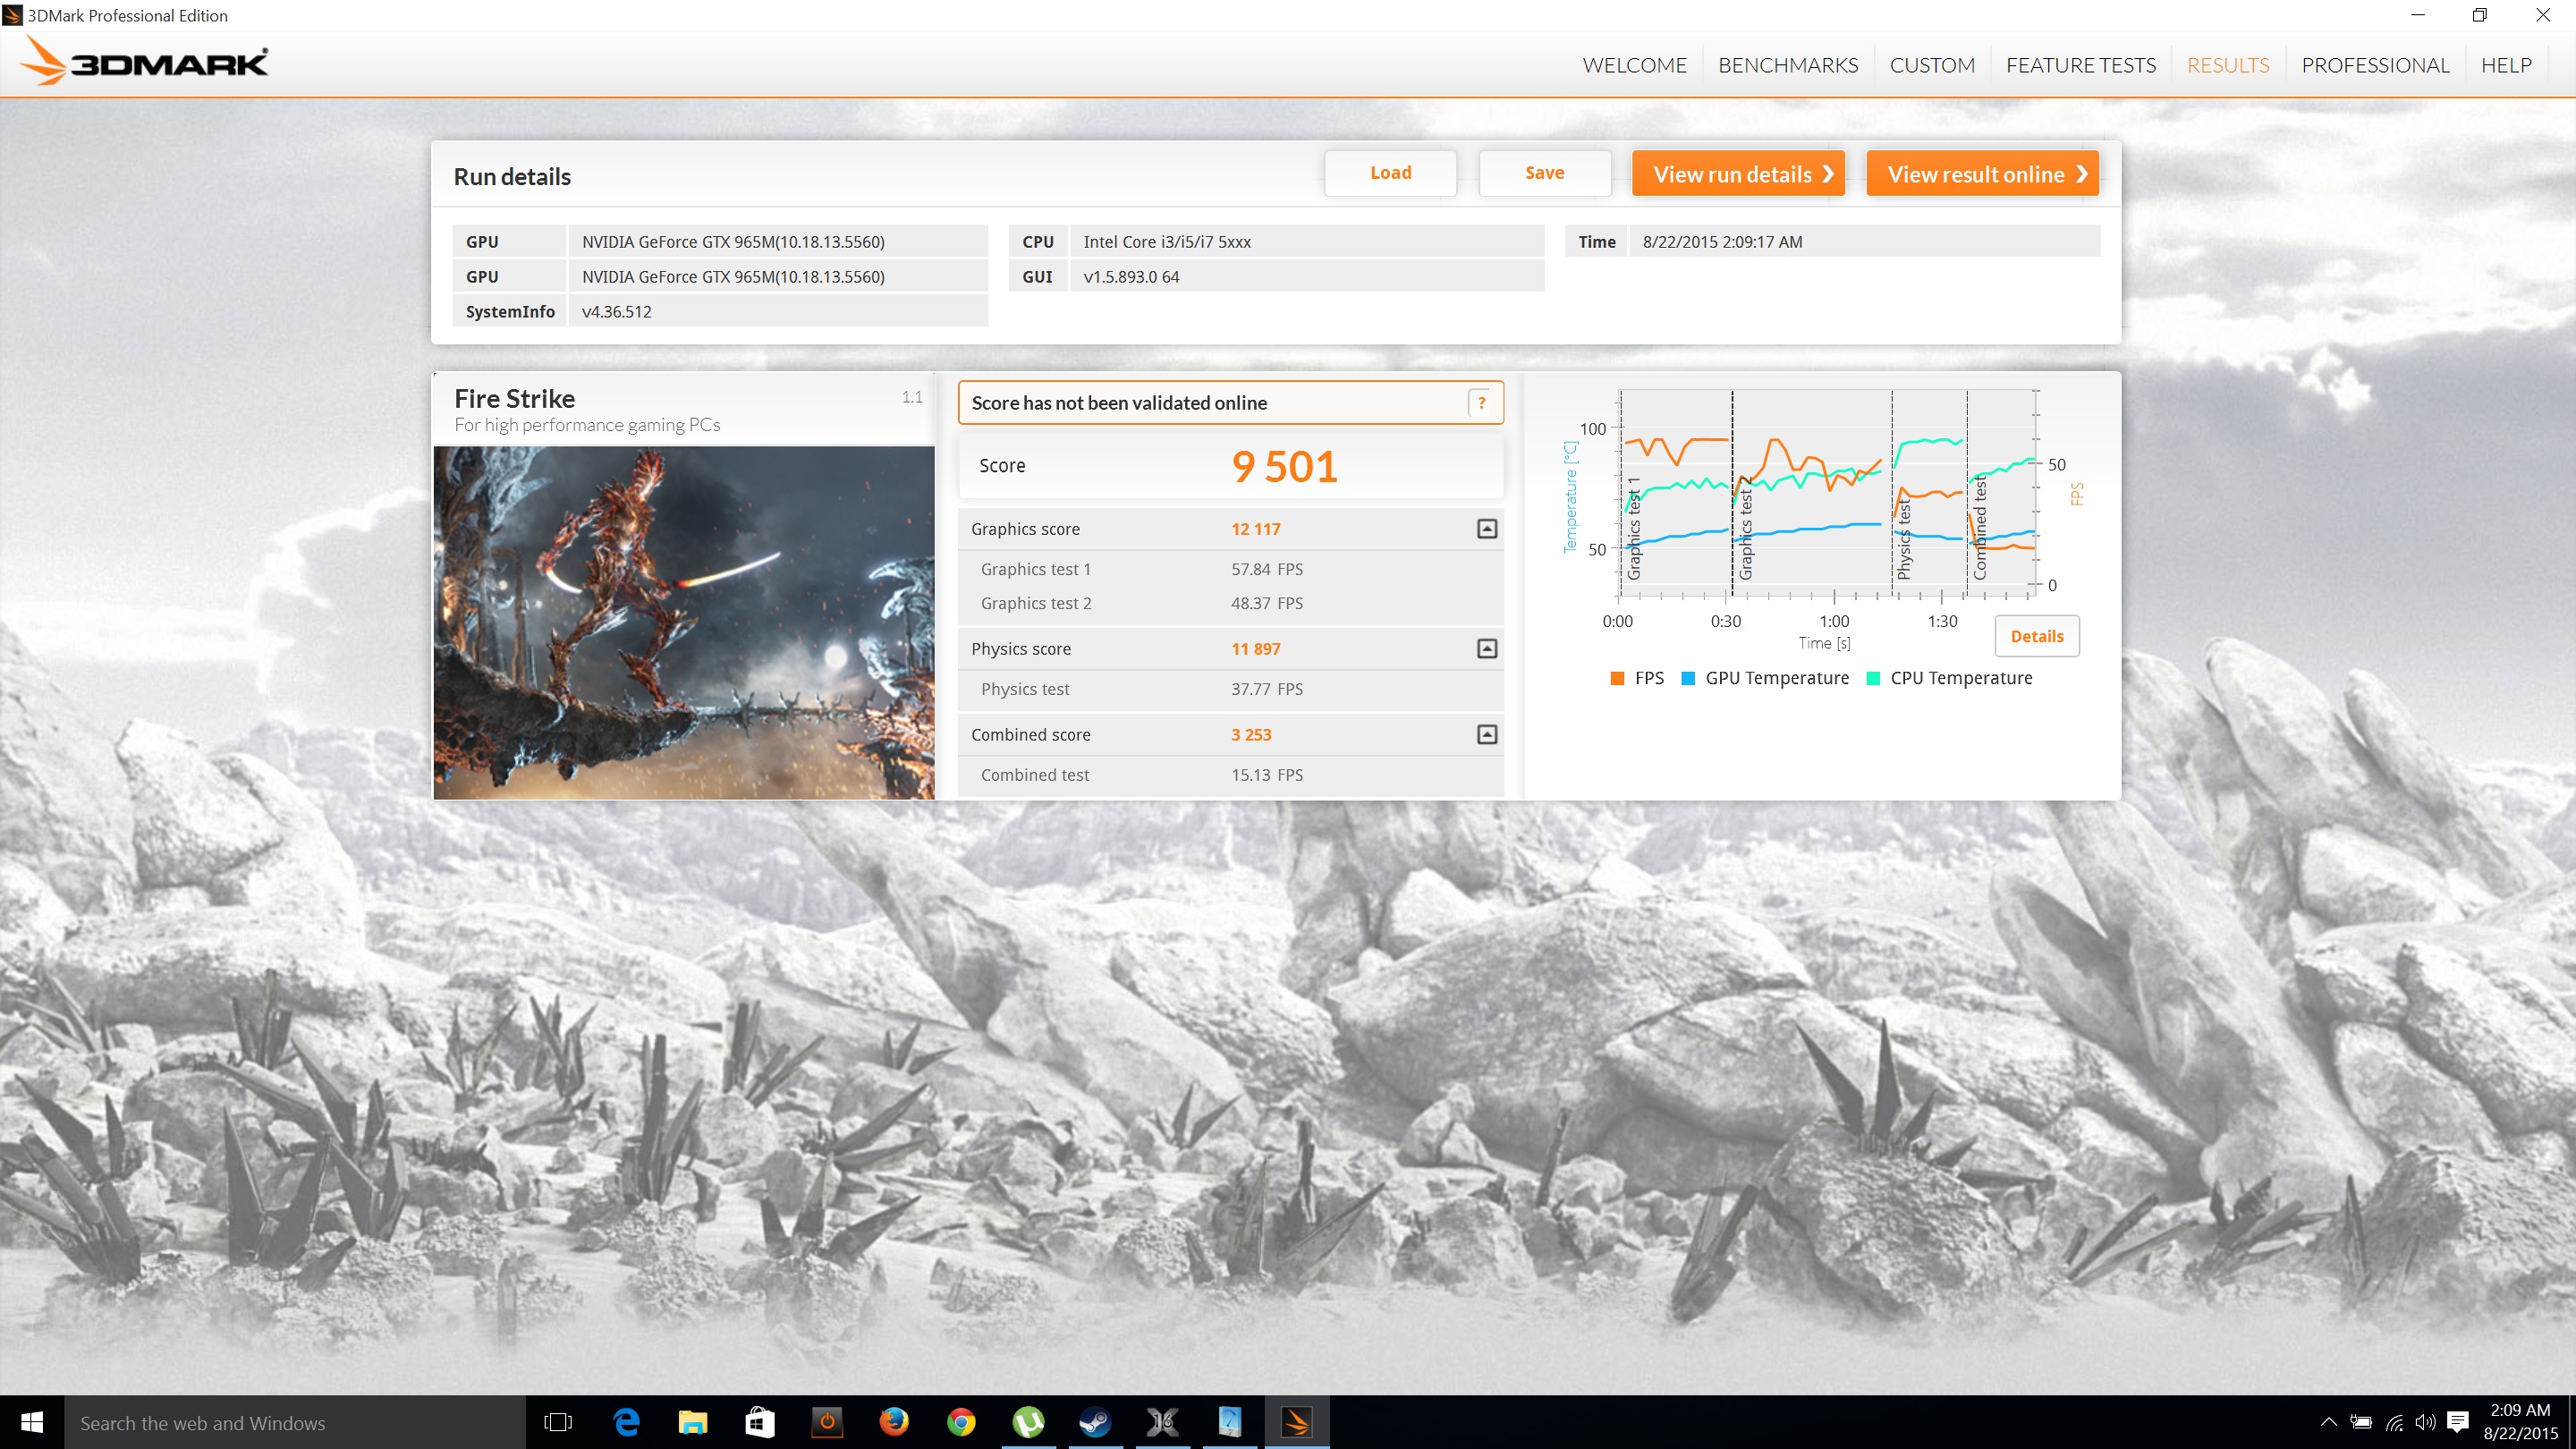Open the Windows Store from taskbar
Screen dimensions: 2576x1449
(x=760, y=1422)
